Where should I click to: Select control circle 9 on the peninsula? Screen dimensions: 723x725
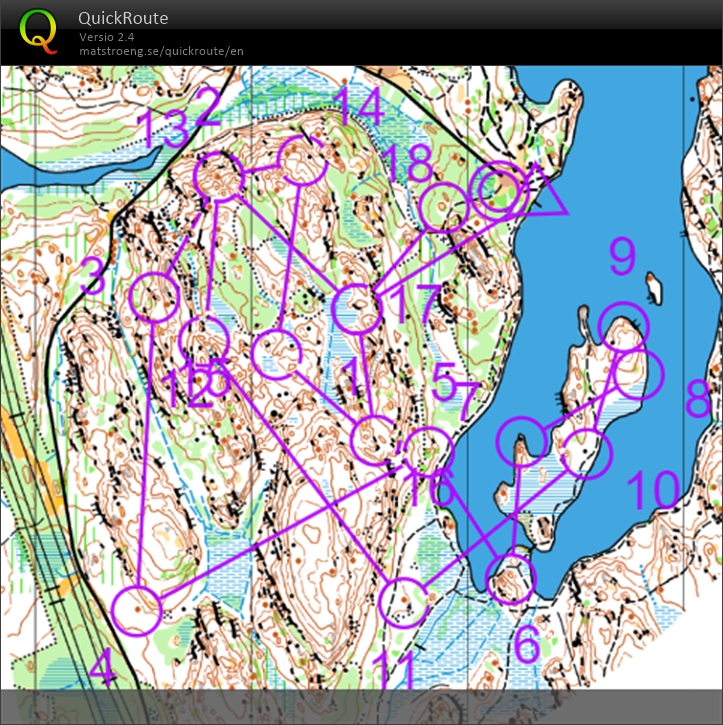point(624,326)
